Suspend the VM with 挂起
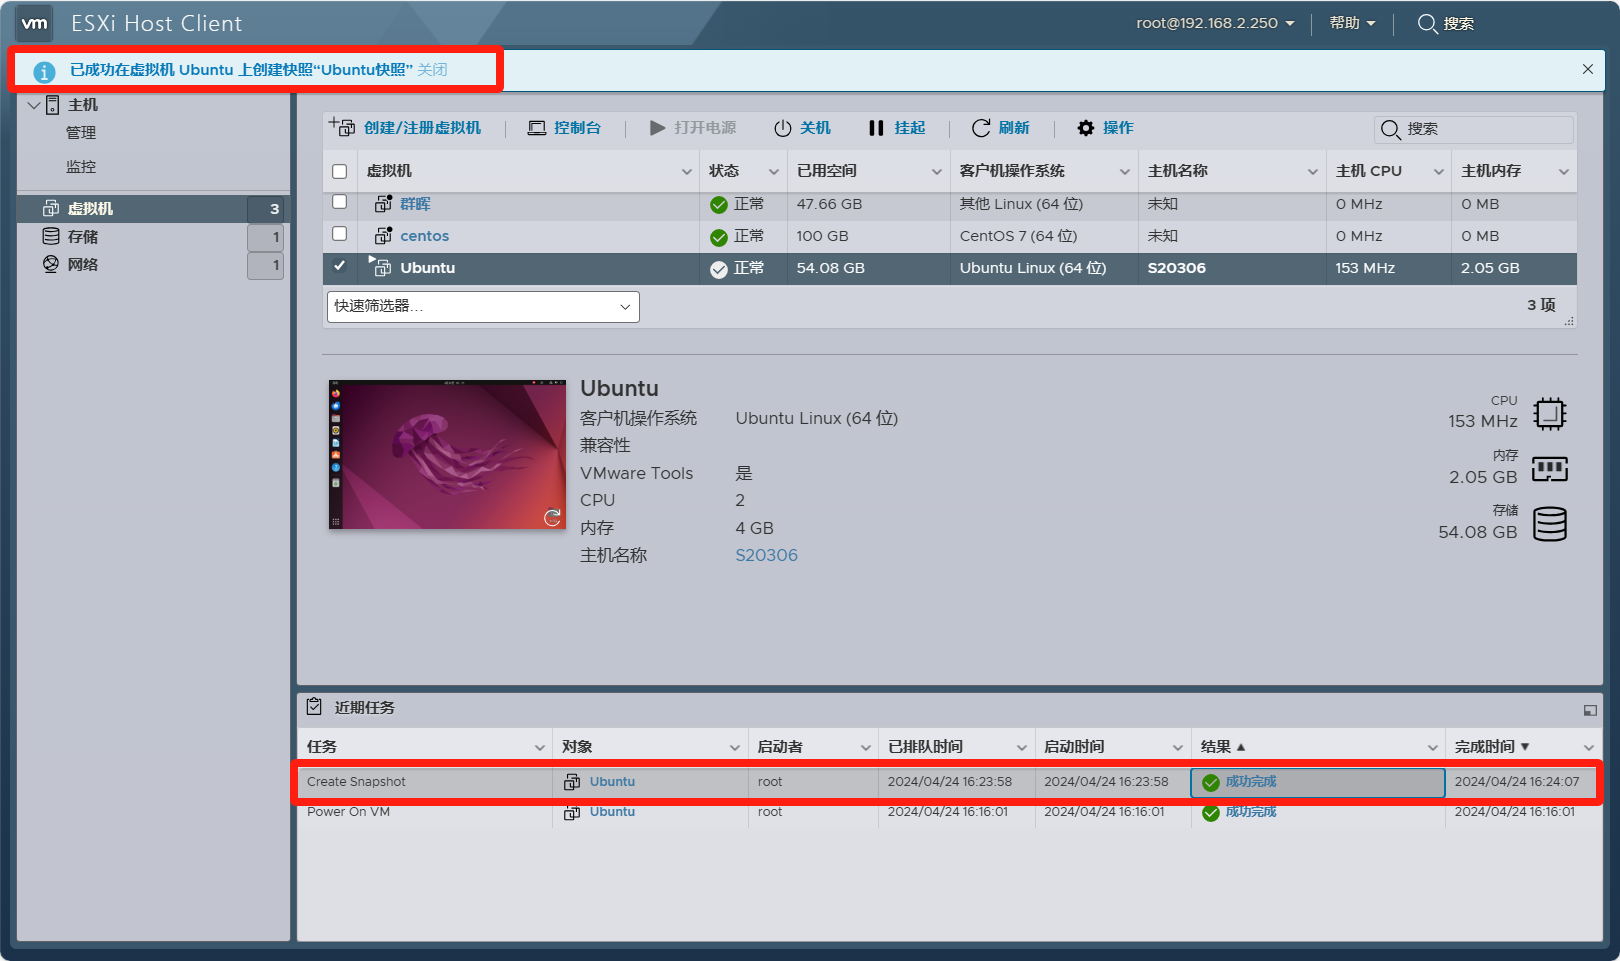Viewport: 1620px width, 961px height. [x=897, y=128]
